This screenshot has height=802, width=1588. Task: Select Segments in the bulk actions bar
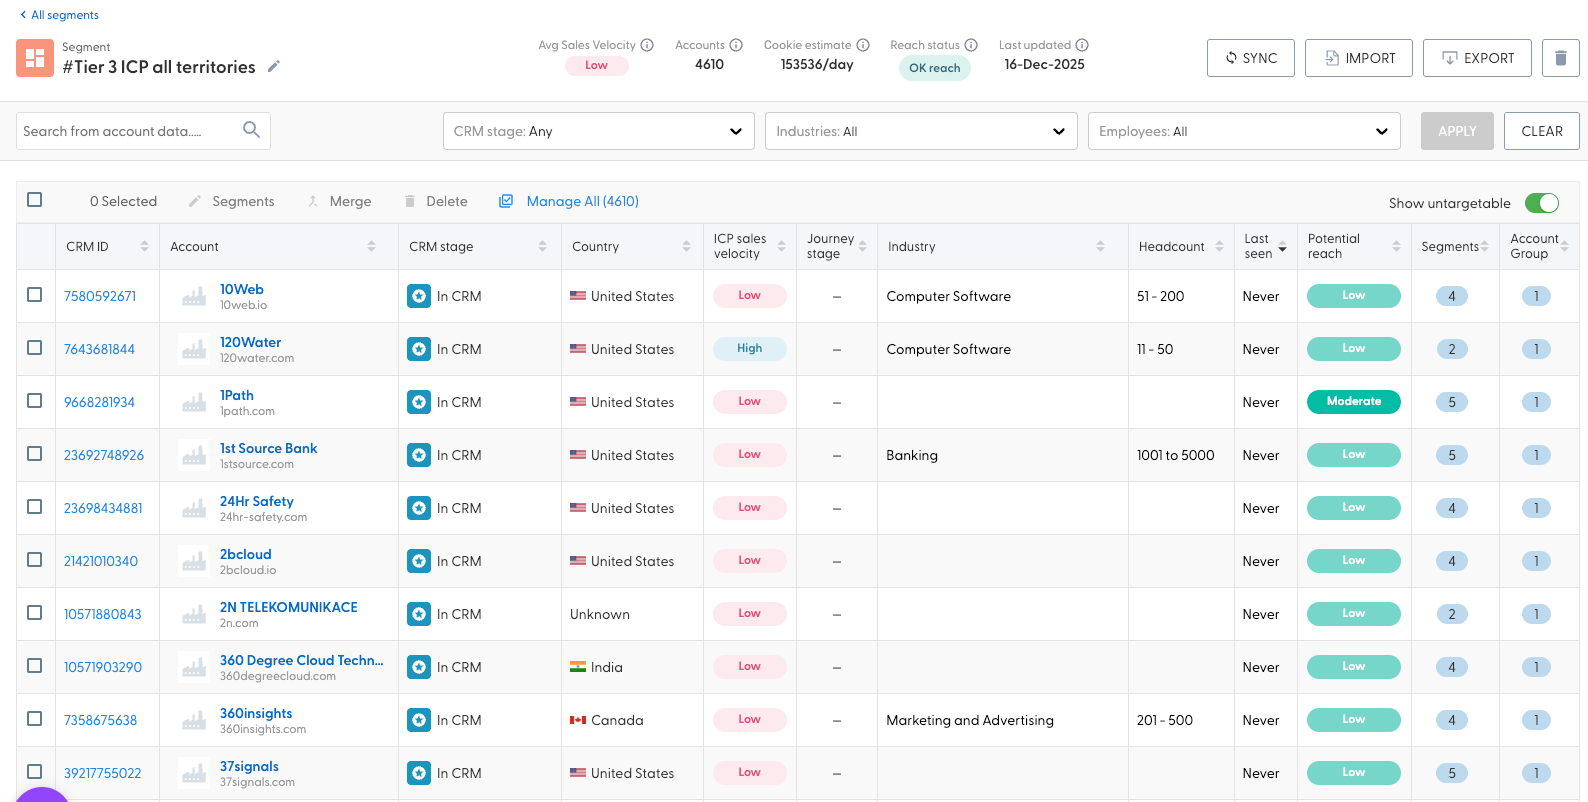point(232,202)
